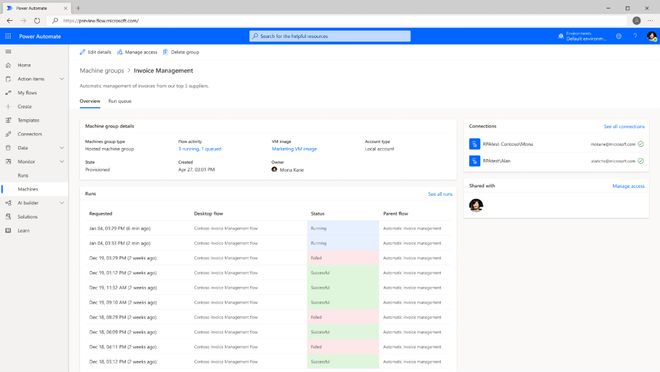Select Machines in the sidebar
Screen dimensions: 660x372
pos(34,189)
